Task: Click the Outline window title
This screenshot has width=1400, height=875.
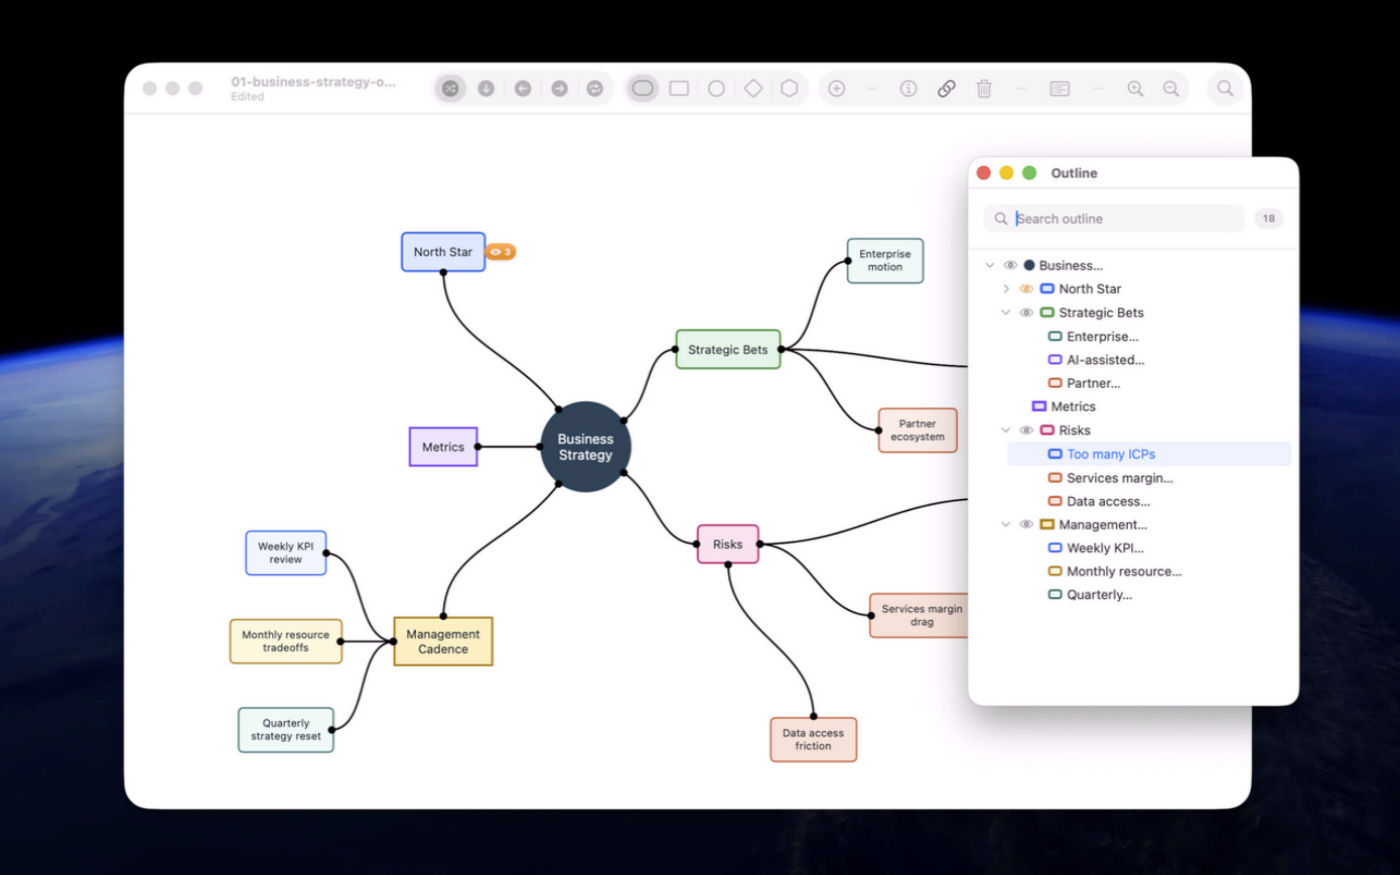Action: pos(1074,173)
